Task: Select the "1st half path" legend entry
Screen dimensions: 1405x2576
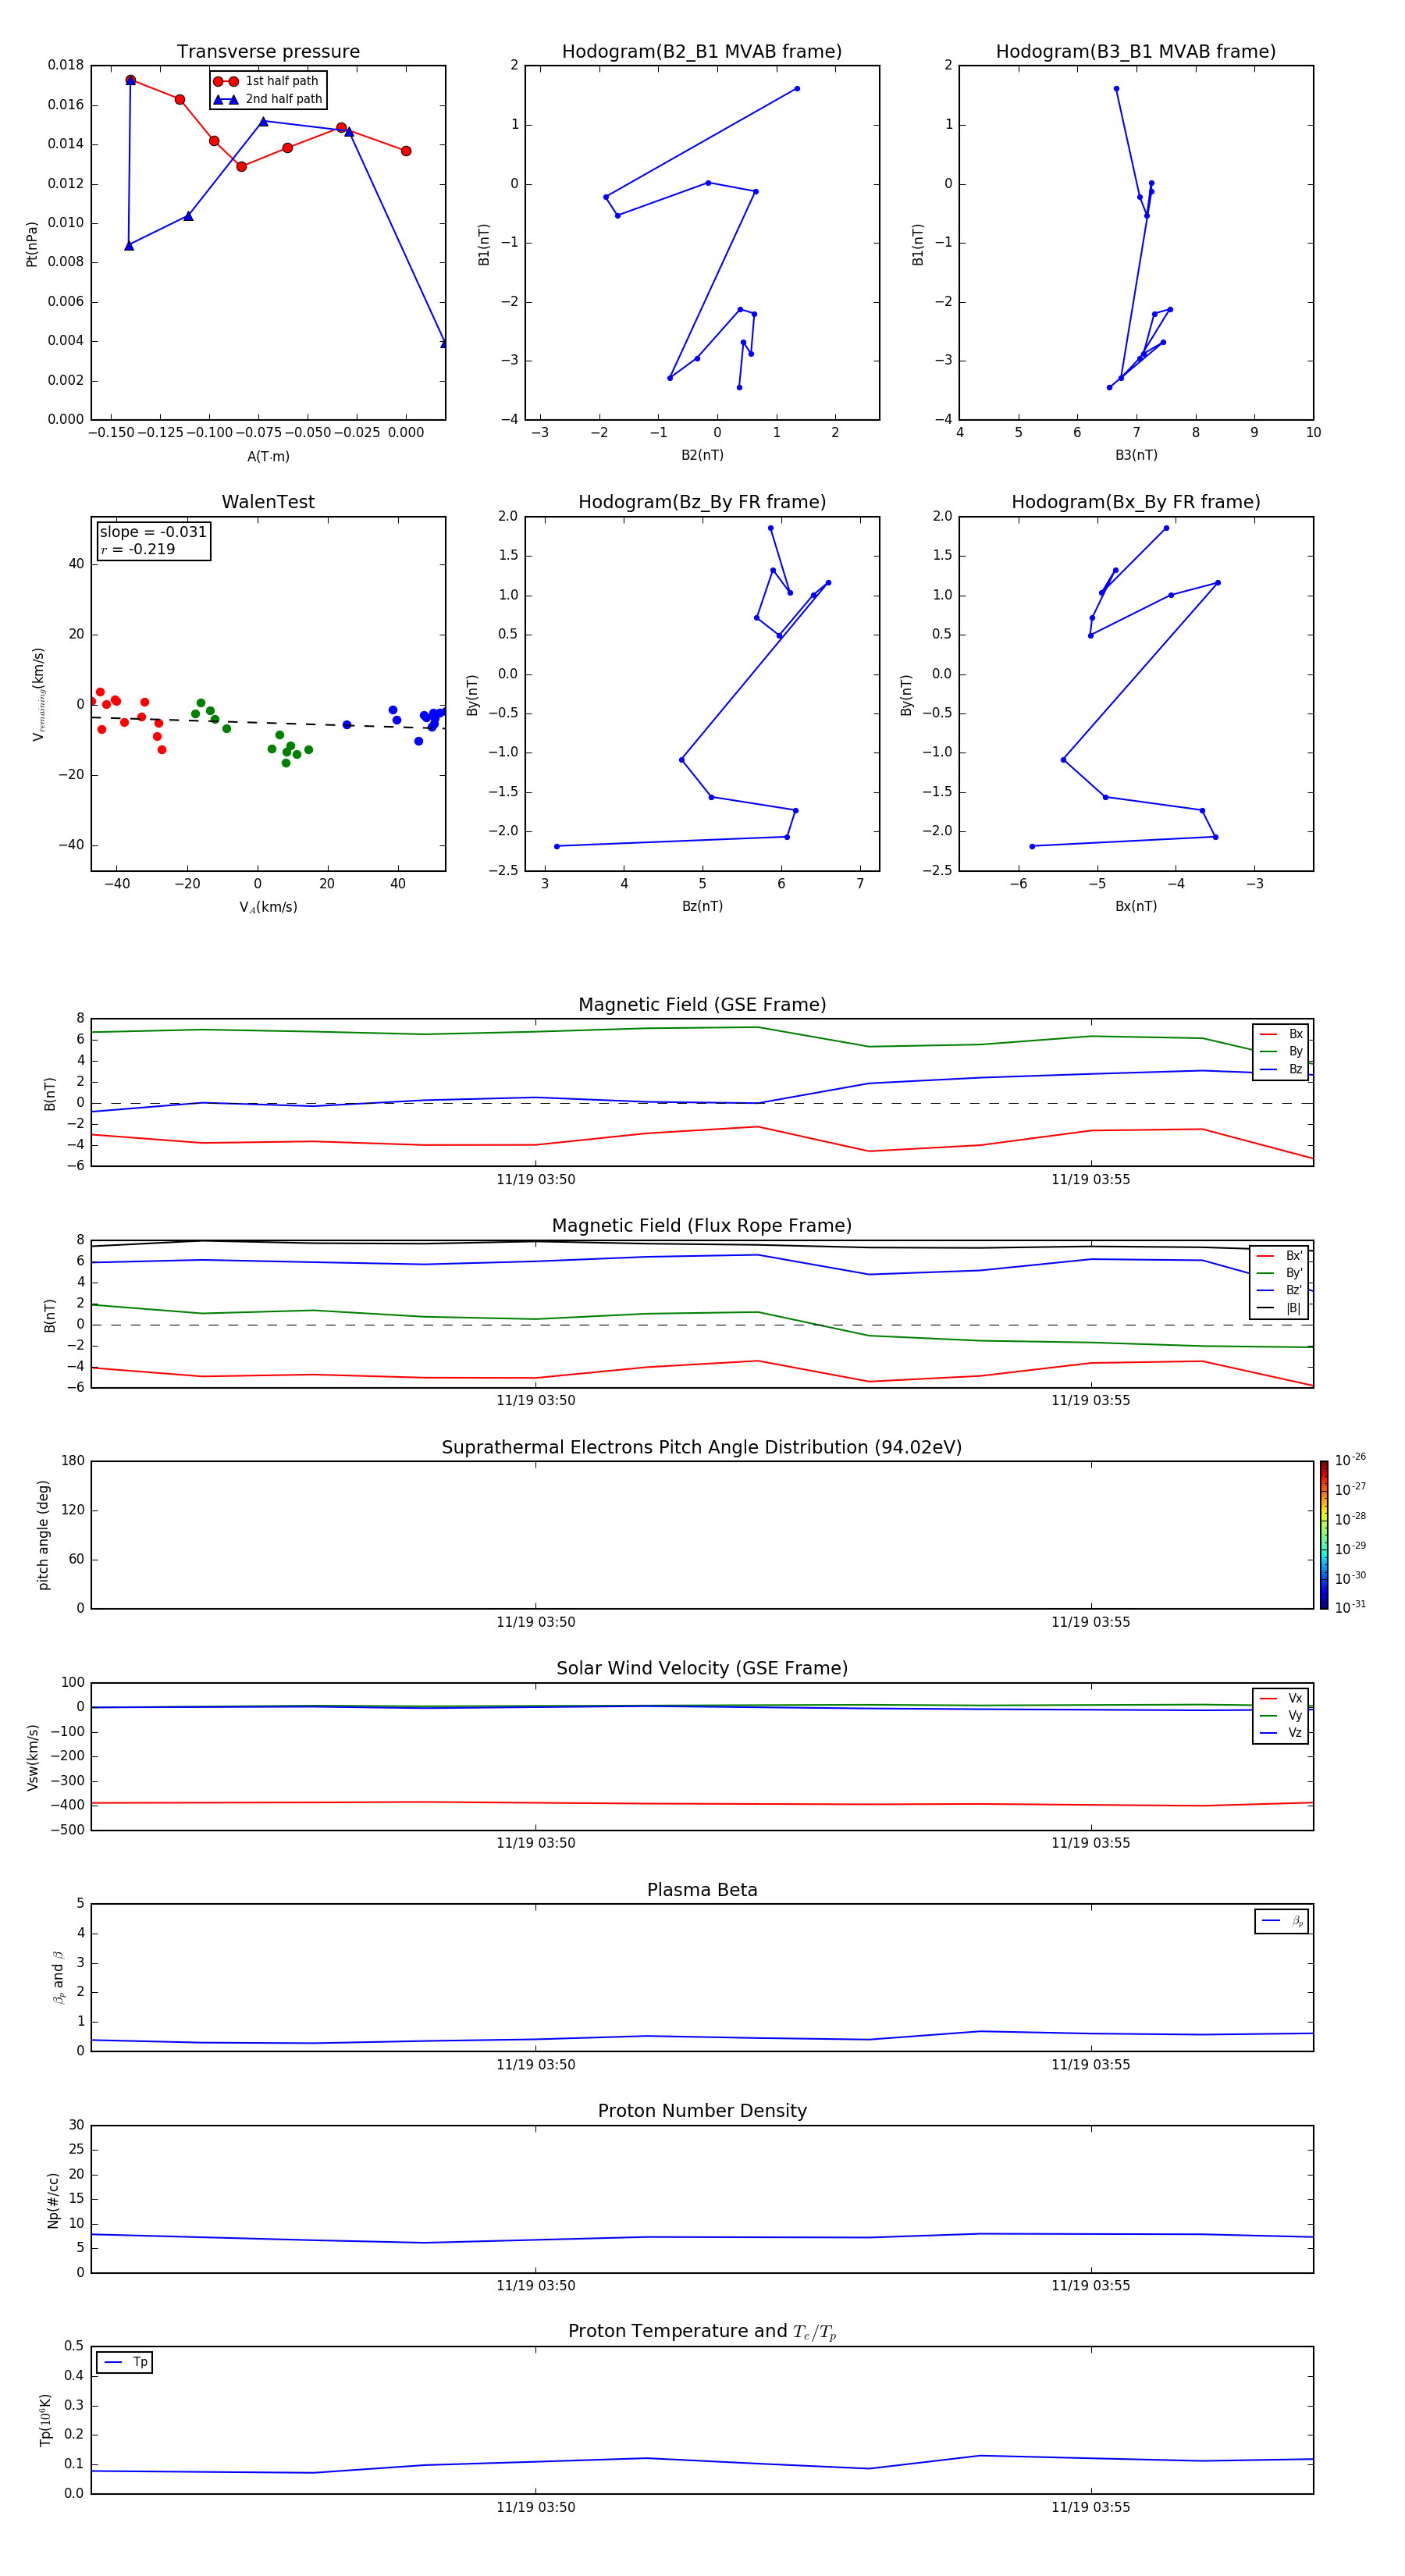Action: click(267, 81)
